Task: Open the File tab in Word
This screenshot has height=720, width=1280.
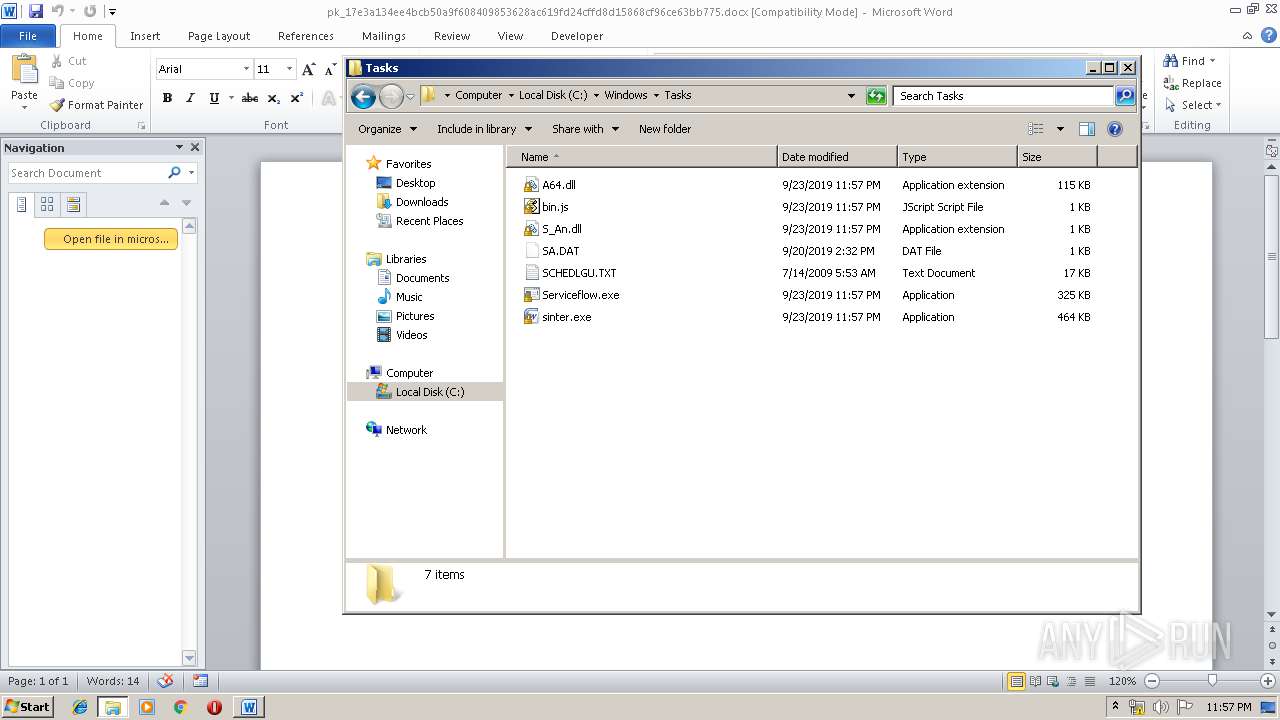Action: tap(28, 36)
